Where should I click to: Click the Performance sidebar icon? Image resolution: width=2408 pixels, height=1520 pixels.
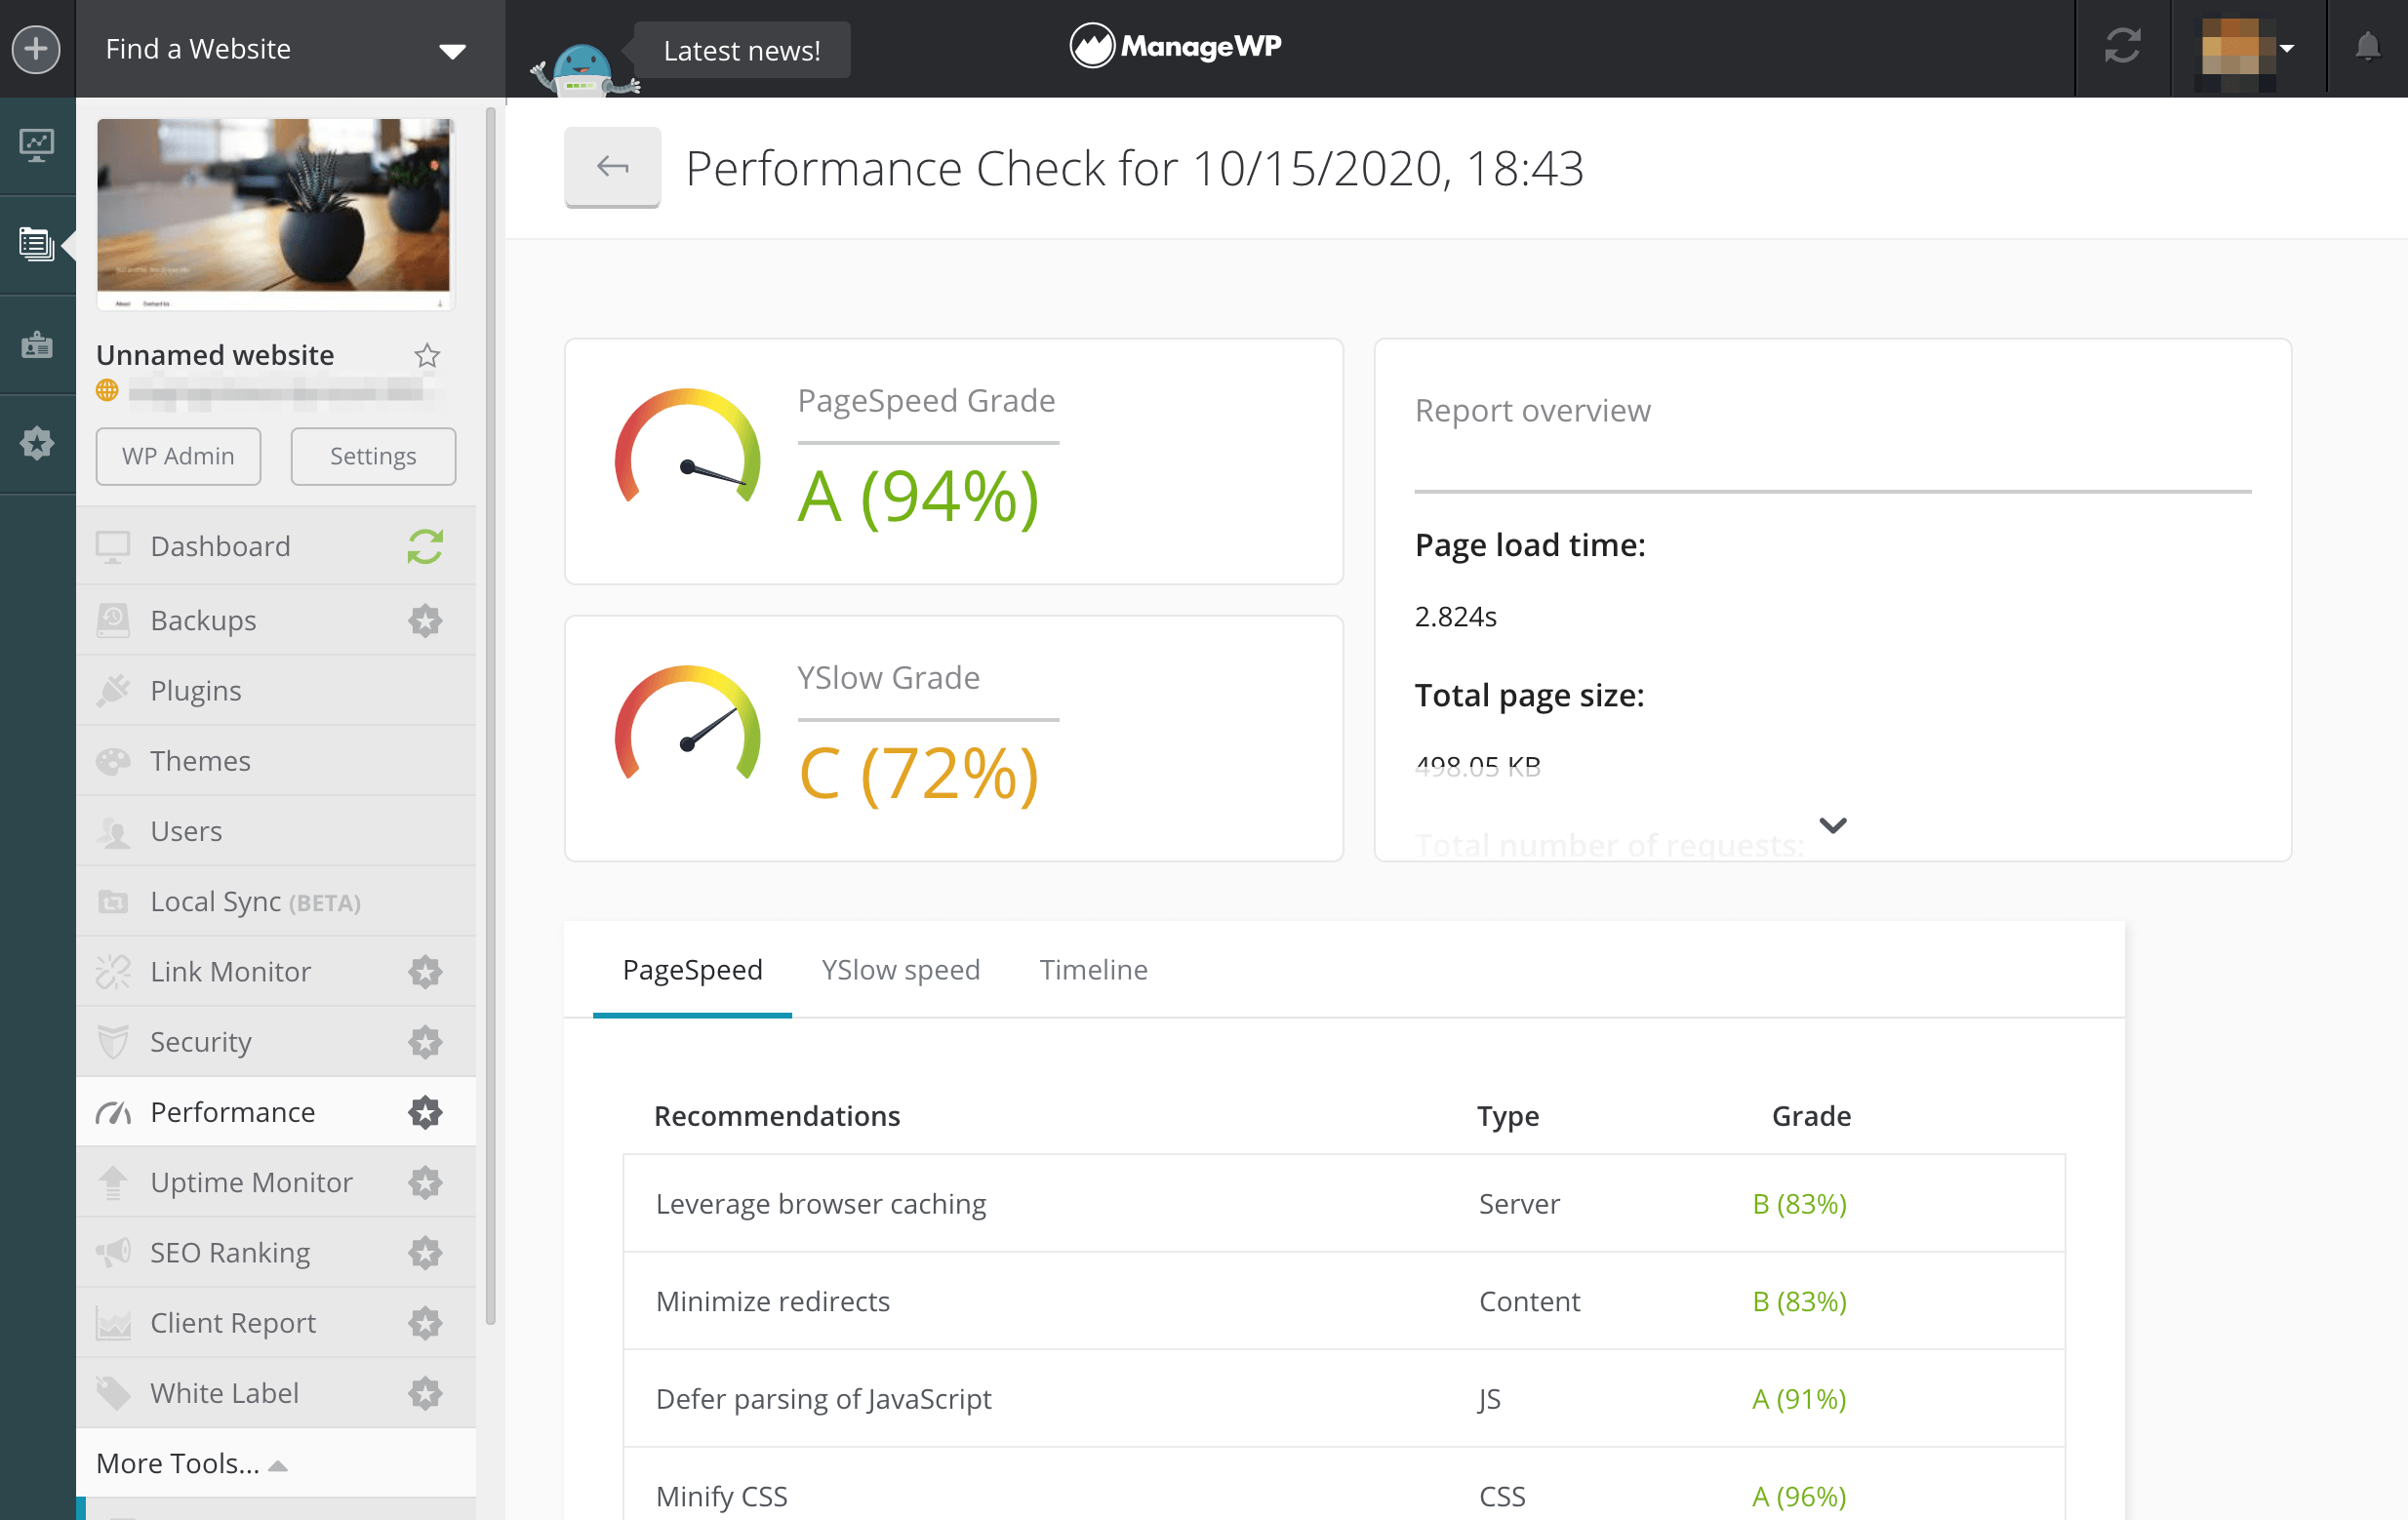point(112,1112)
